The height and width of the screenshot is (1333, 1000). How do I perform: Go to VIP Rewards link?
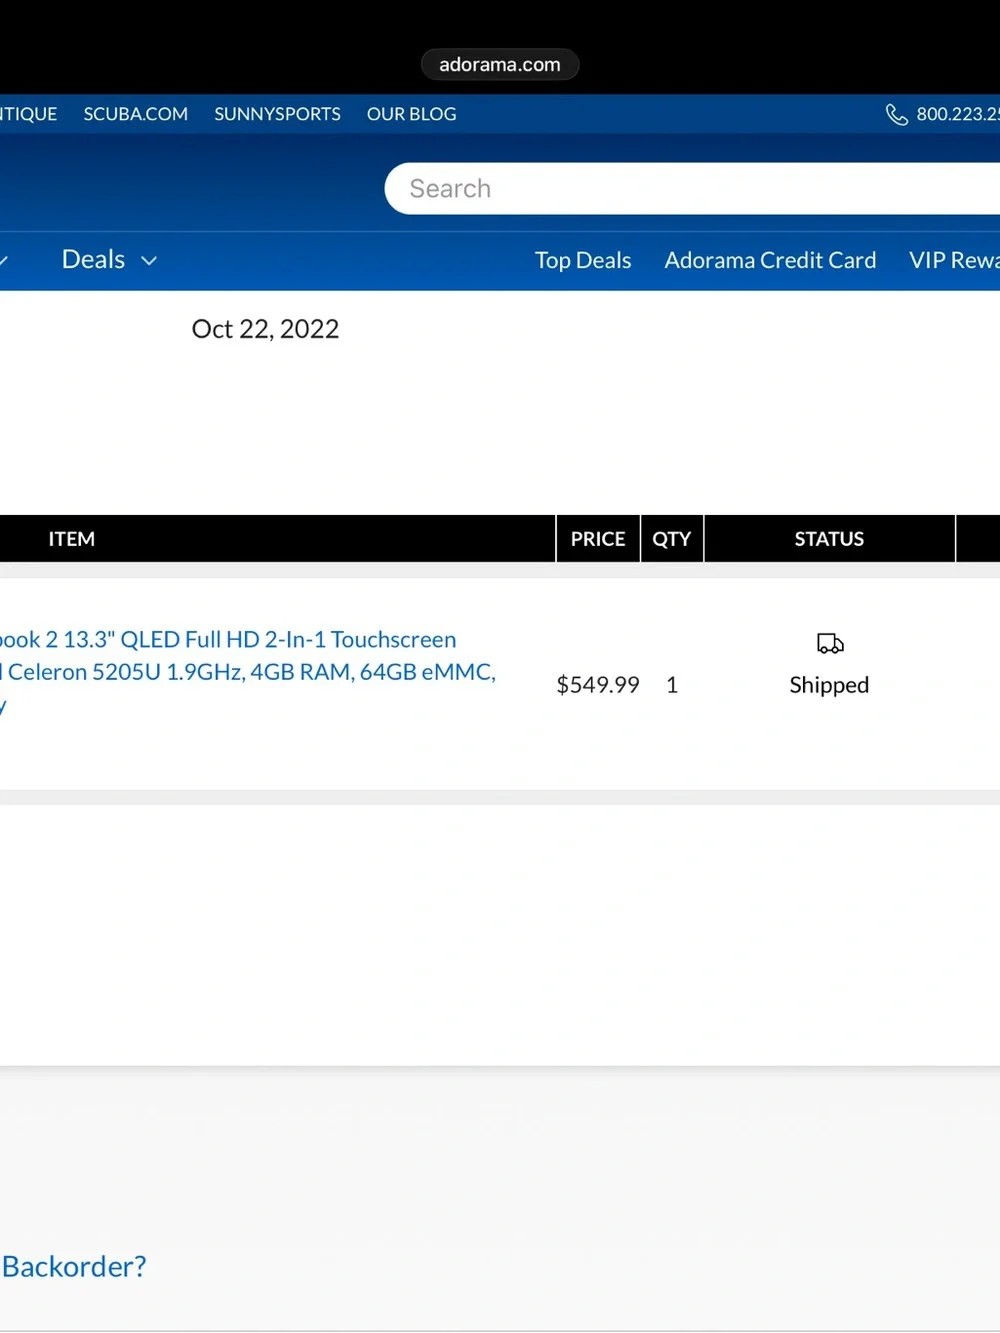pos(954,260)
